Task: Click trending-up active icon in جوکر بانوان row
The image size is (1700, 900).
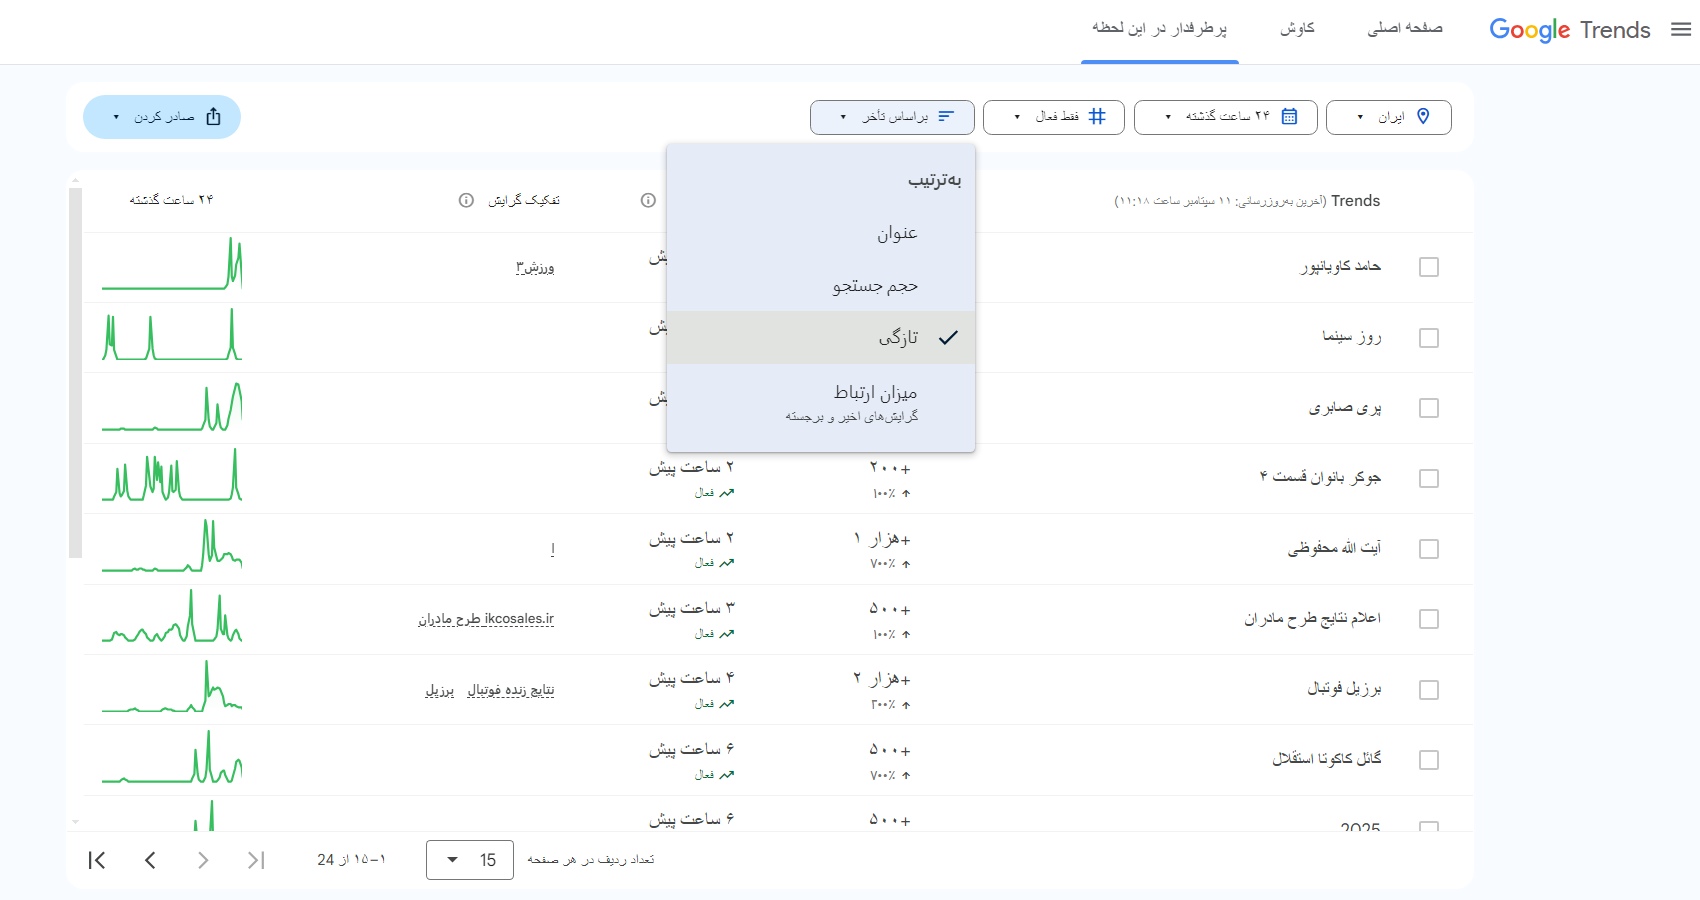Action: [x=727, y=493]
